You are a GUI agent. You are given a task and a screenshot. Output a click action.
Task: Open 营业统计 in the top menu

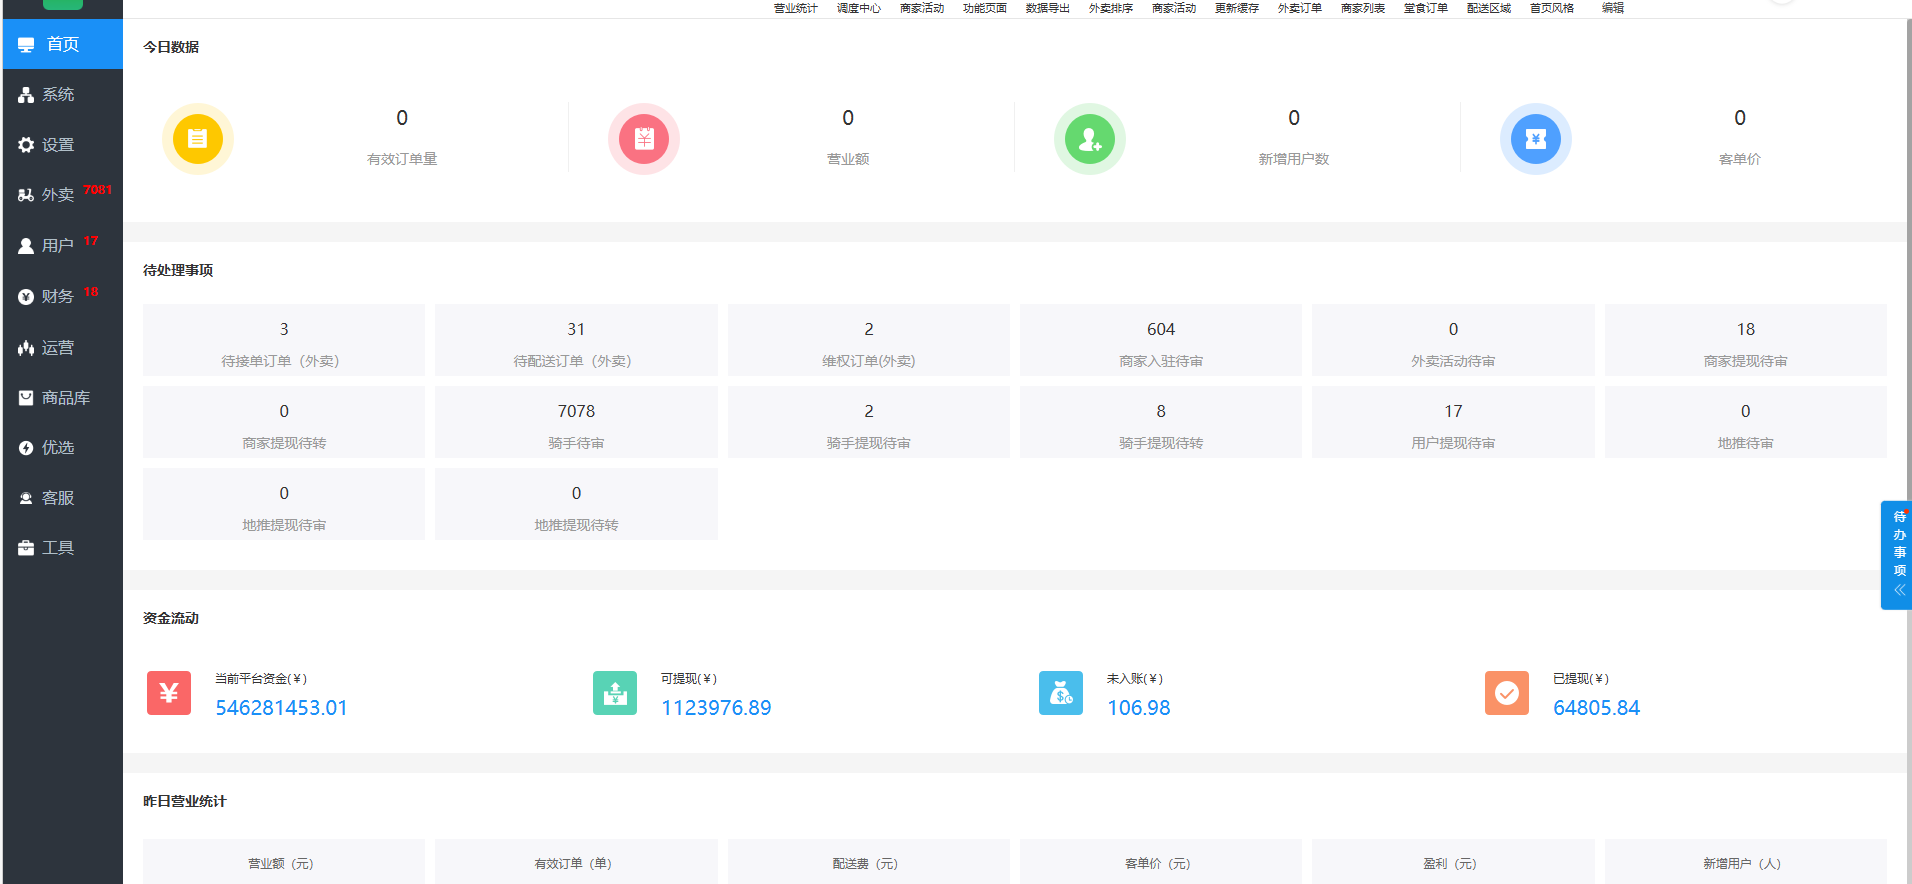coord(795,8)
